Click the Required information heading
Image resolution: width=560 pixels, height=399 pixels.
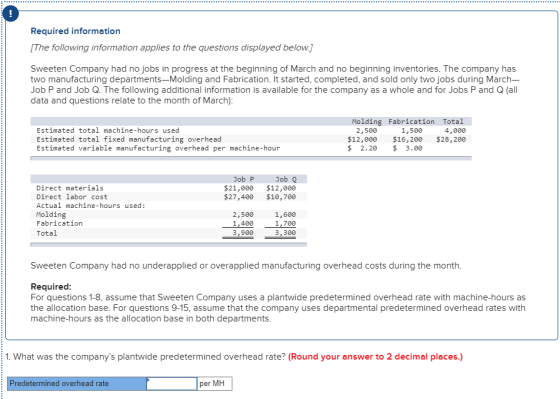pos(75,31)
